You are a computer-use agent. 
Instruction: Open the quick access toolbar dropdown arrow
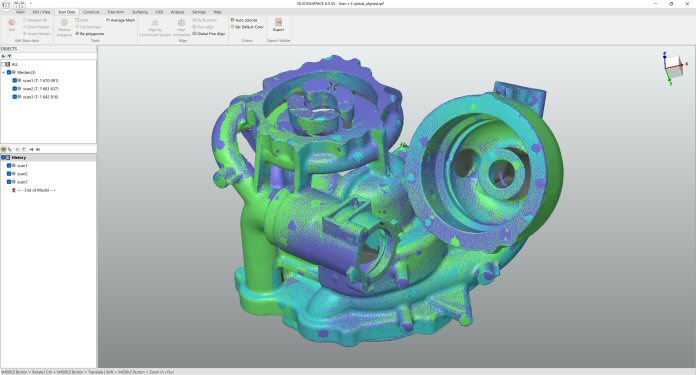click(x=31, y=4)
